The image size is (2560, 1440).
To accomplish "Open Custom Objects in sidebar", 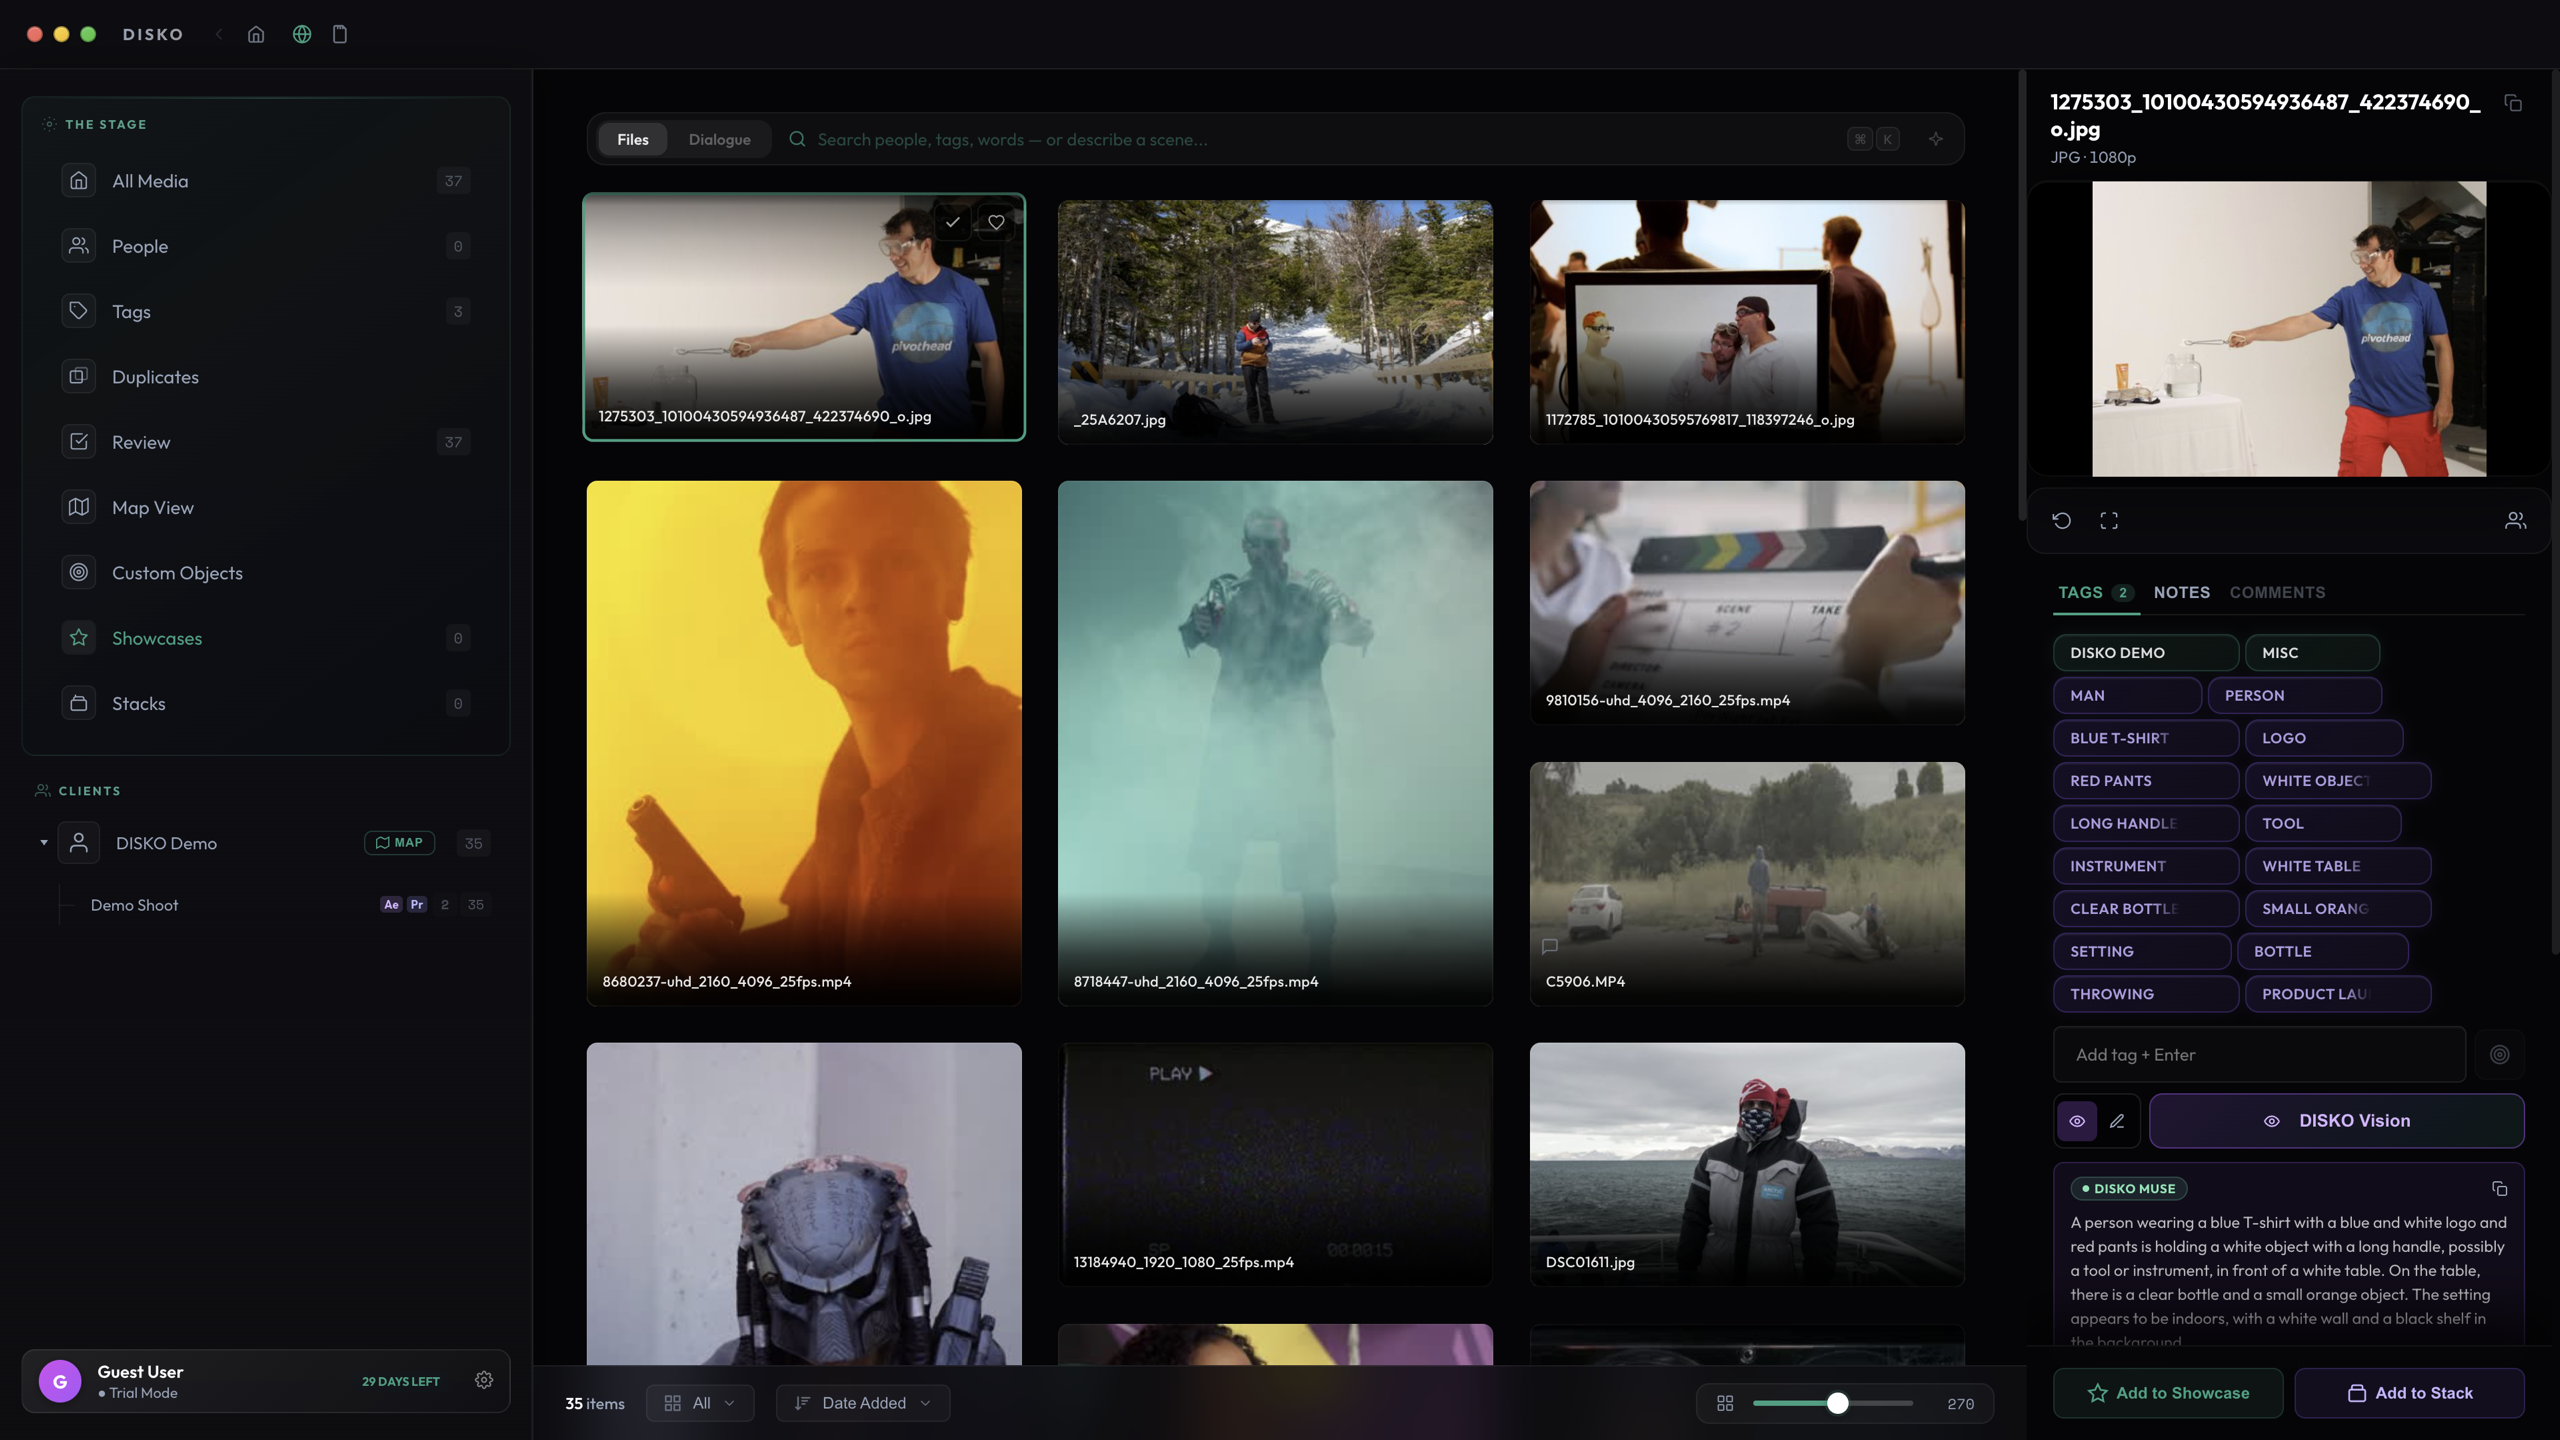I will (x=265, y=573).
